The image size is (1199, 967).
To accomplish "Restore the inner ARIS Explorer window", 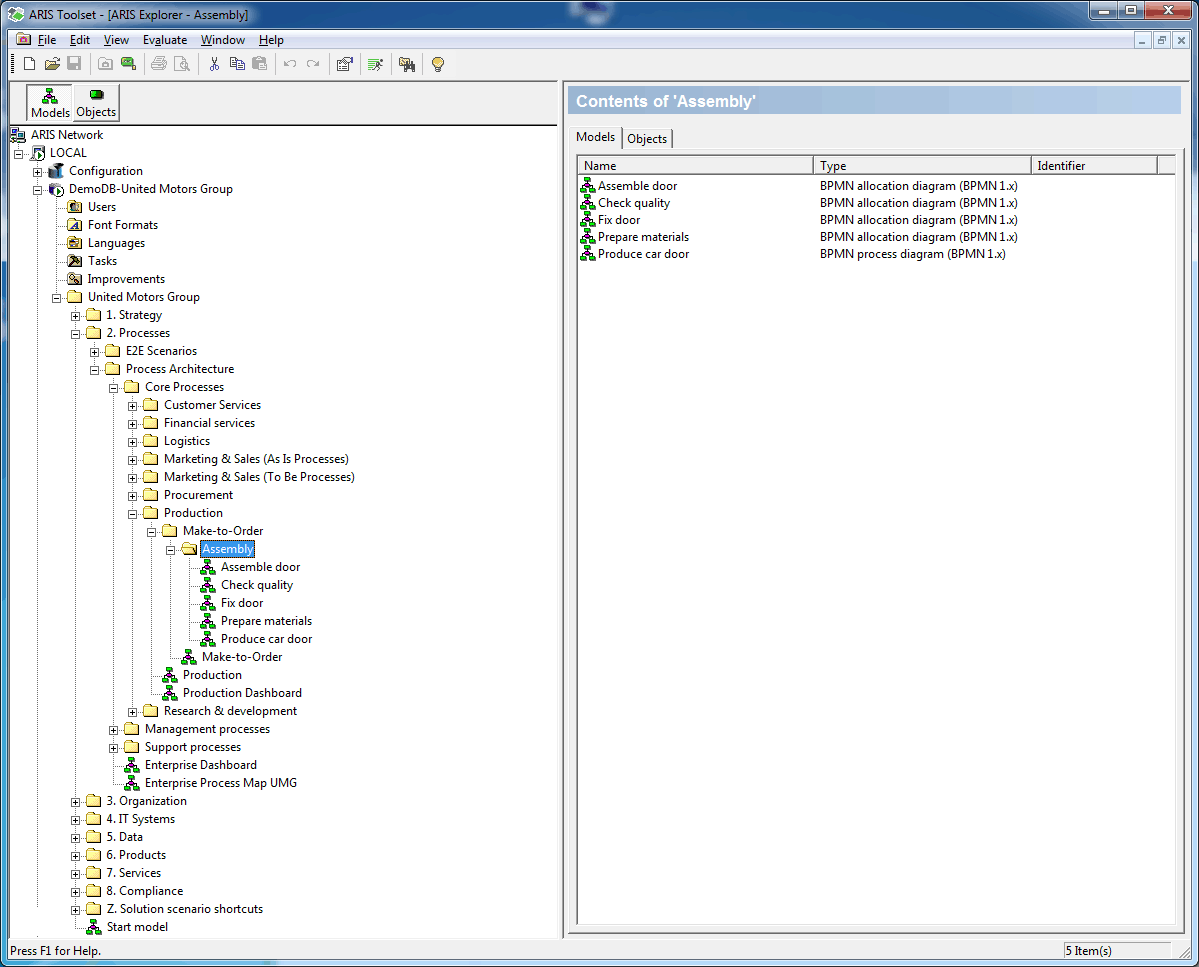I will pyautogui.click(x=1162, y=41).
